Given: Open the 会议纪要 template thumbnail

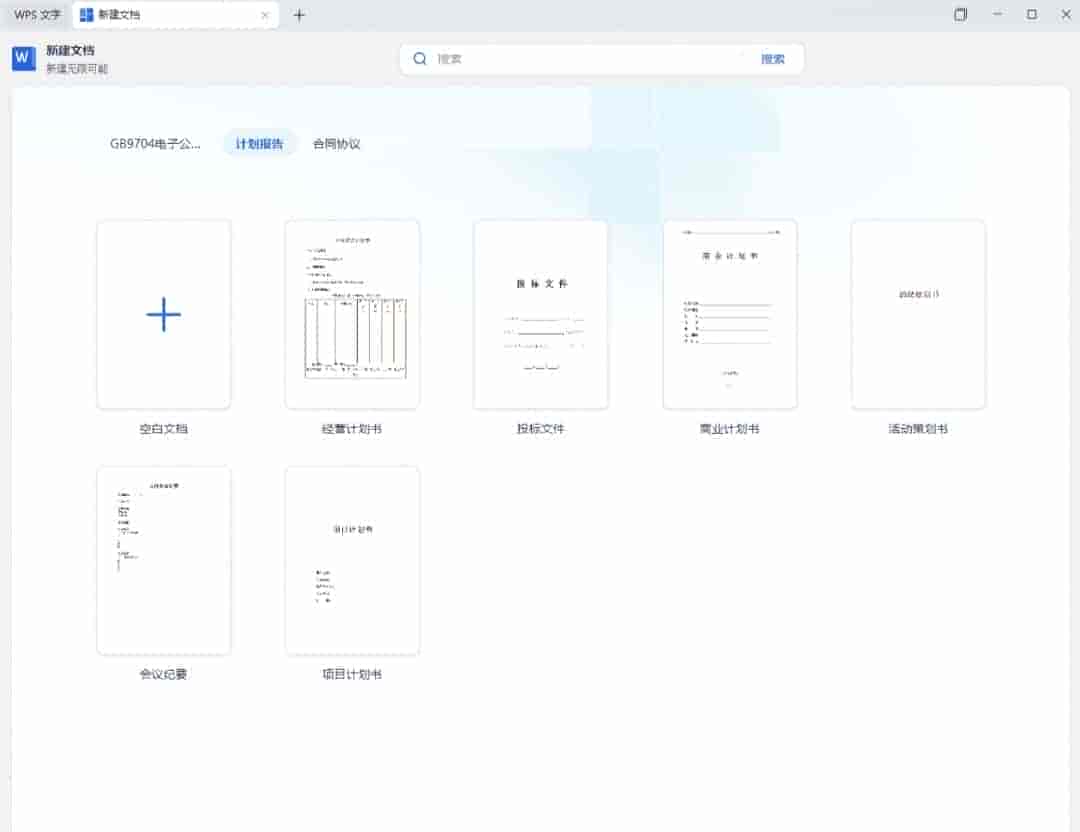Looking at the screenshot, I should click(x=163, y=560).
